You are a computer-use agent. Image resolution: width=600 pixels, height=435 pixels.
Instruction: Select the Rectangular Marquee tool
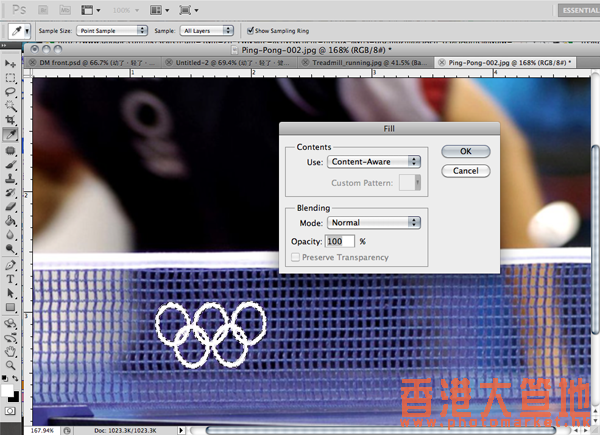click(10, 78)
